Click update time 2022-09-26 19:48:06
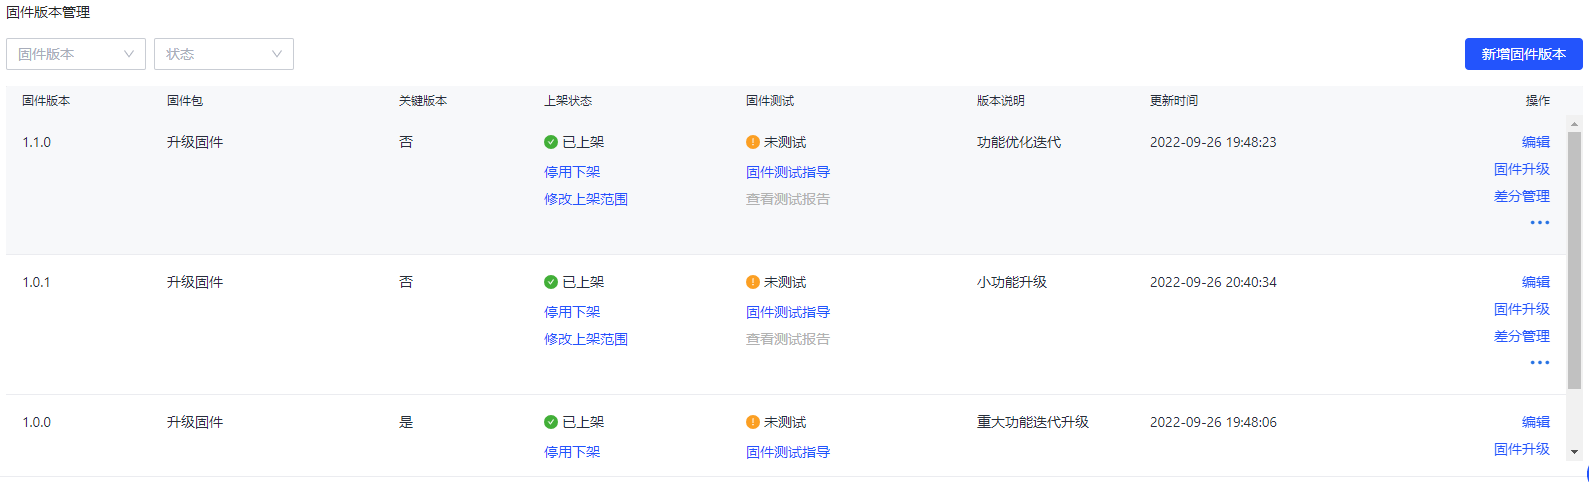 (x=1213, y=422)
